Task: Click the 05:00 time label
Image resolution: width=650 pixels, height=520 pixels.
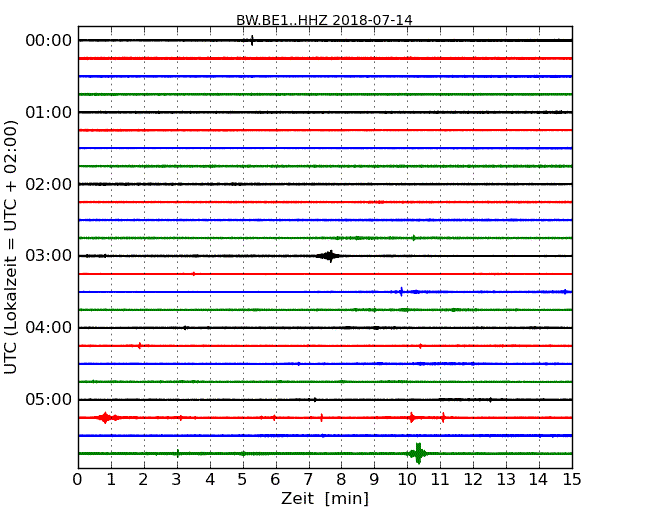Action: [49, 399]
